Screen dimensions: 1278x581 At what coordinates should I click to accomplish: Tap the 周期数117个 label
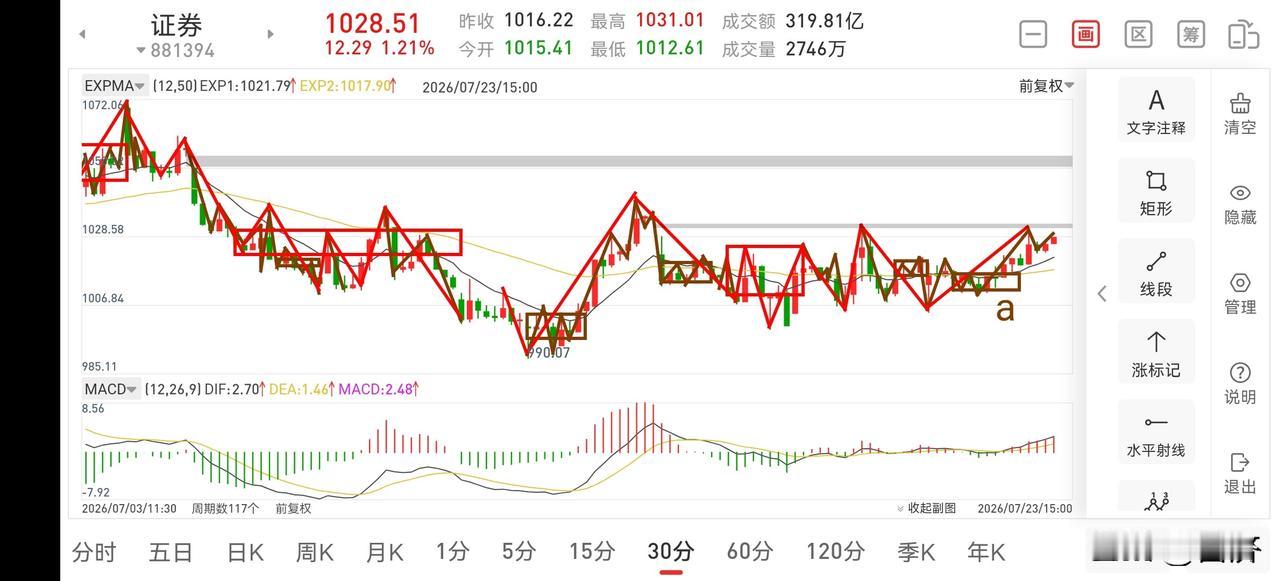click(x=225, y=508)
